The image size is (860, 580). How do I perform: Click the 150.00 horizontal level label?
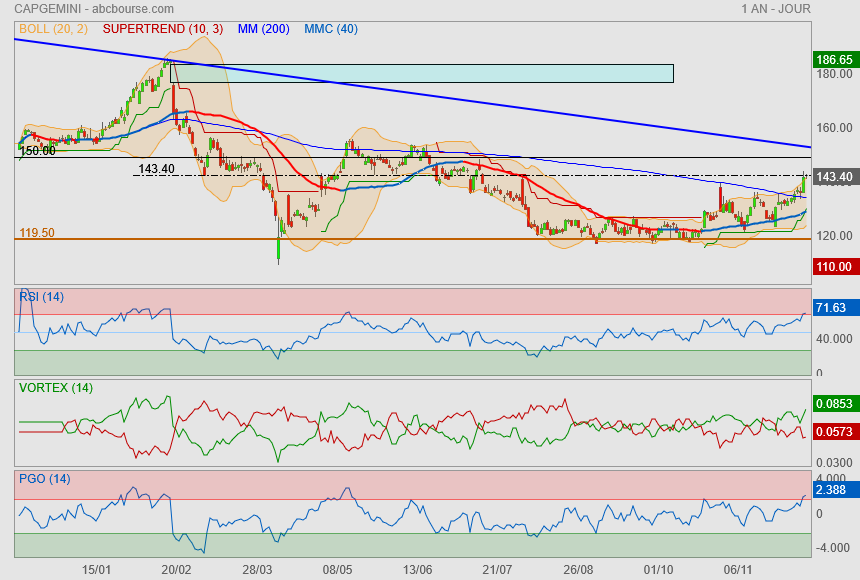pyautogui.click(x=37, y=151)
